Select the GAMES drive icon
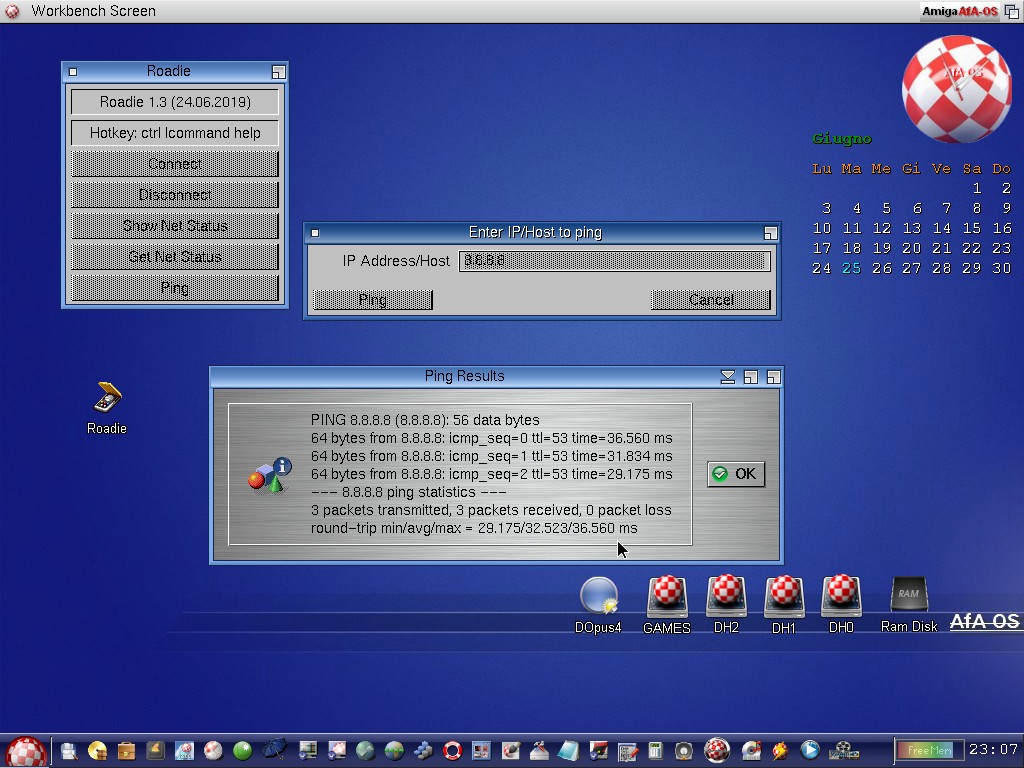The image size is (1024, 768). pos(666,596)
